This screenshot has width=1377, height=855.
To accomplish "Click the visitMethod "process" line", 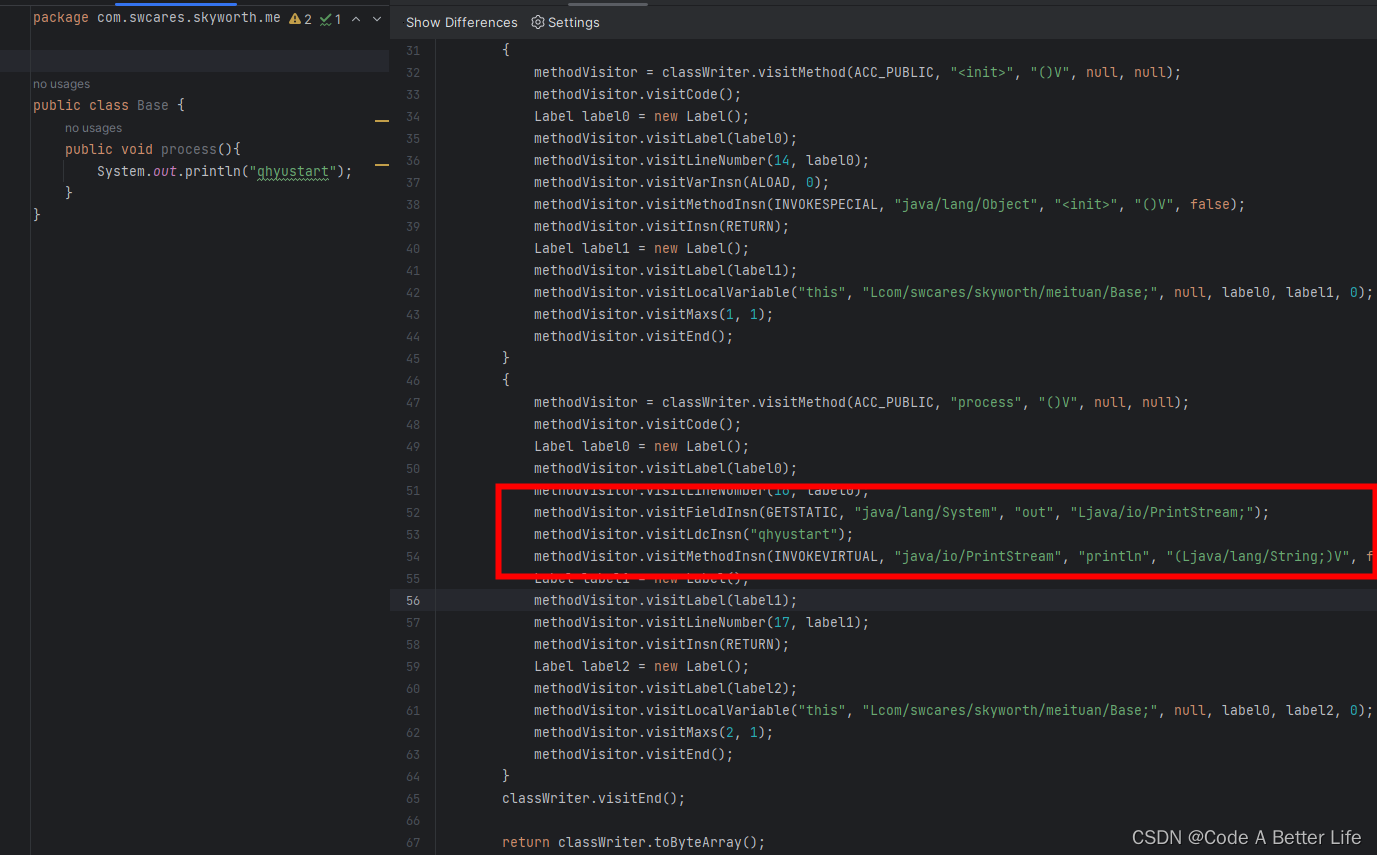I will [861, 403].
